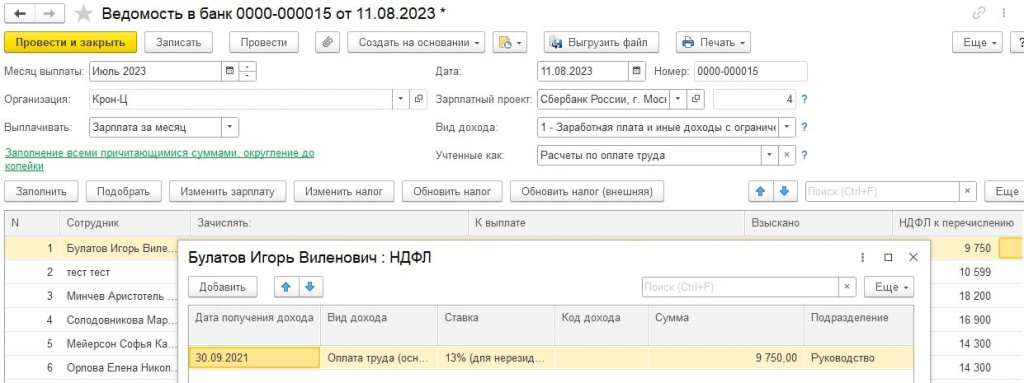Open the filling settings green link

159,159
